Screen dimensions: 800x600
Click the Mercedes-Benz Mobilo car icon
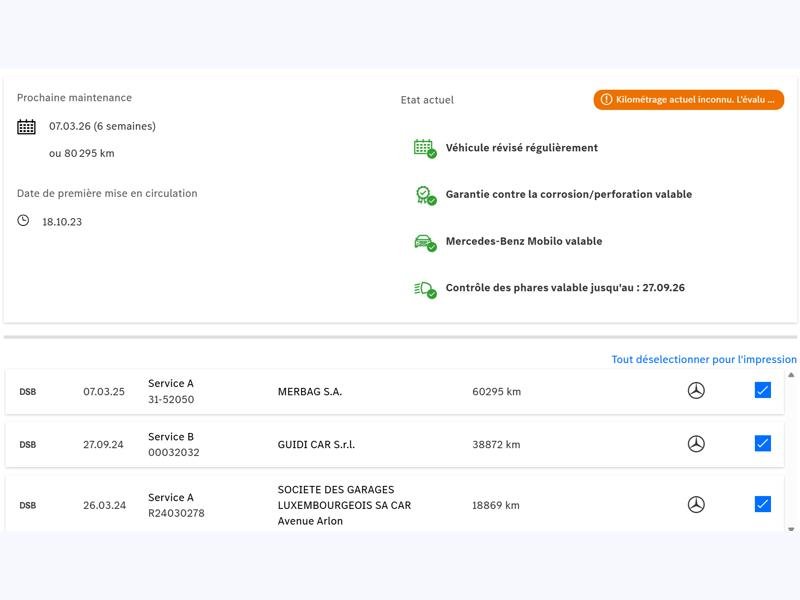pyautogui.click(x=424, y=242)
